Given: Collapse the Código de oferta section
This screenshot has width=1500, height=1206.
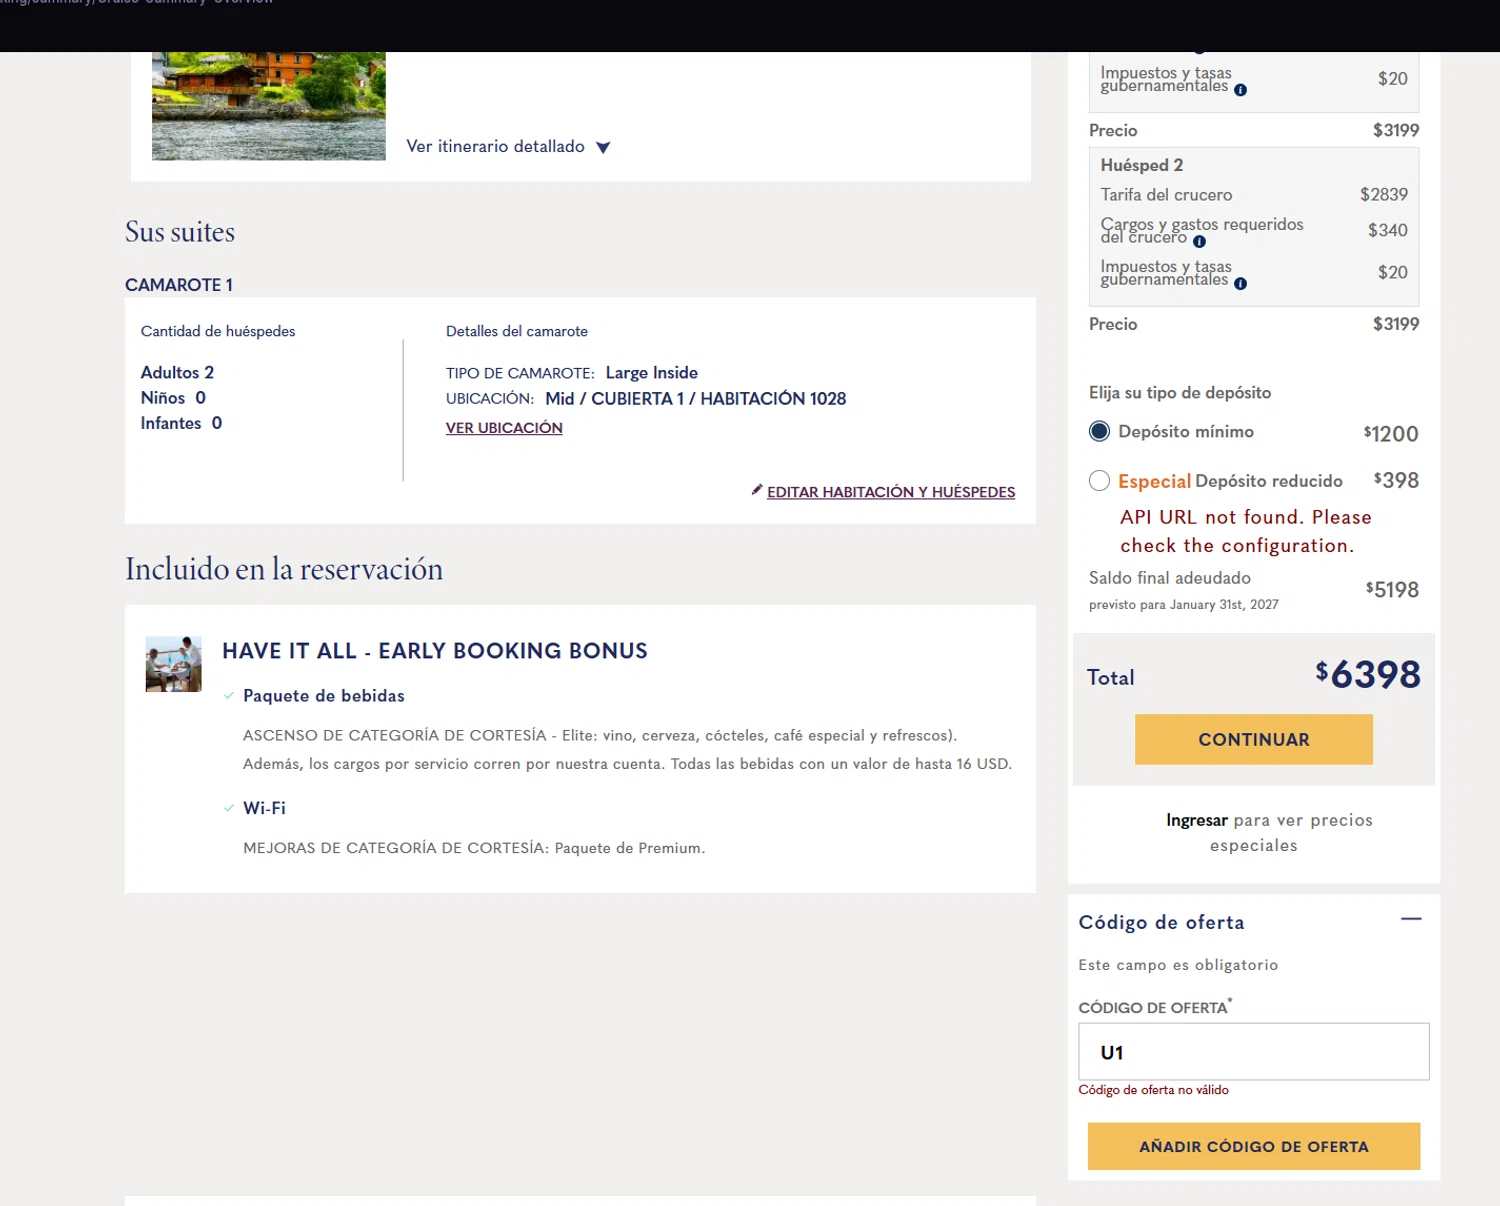Looking at the screenshot, I should (1411, 919).
